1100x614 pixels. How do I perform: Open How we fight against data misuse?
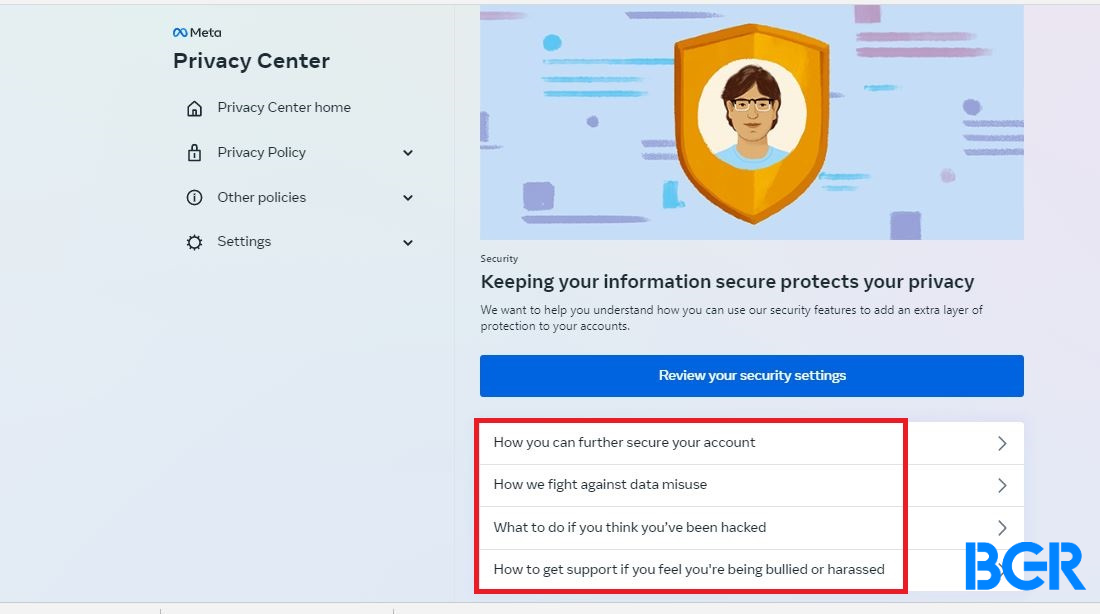751,485
